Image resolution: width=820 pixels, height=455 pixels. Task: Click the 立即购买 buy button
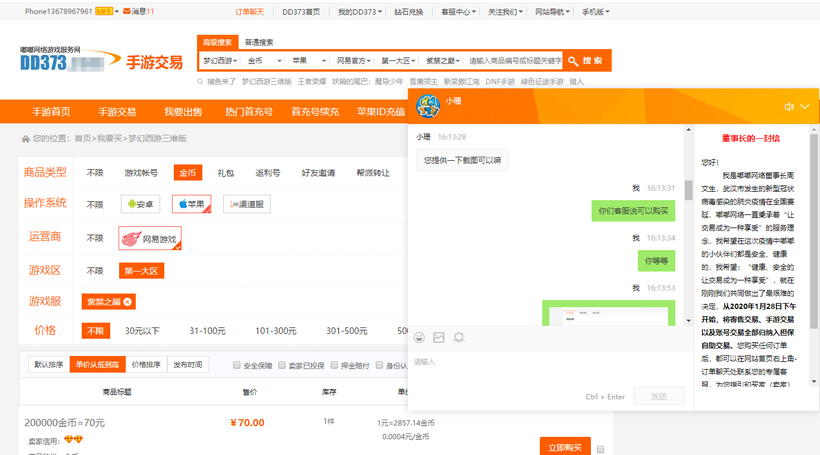[565, 447]
